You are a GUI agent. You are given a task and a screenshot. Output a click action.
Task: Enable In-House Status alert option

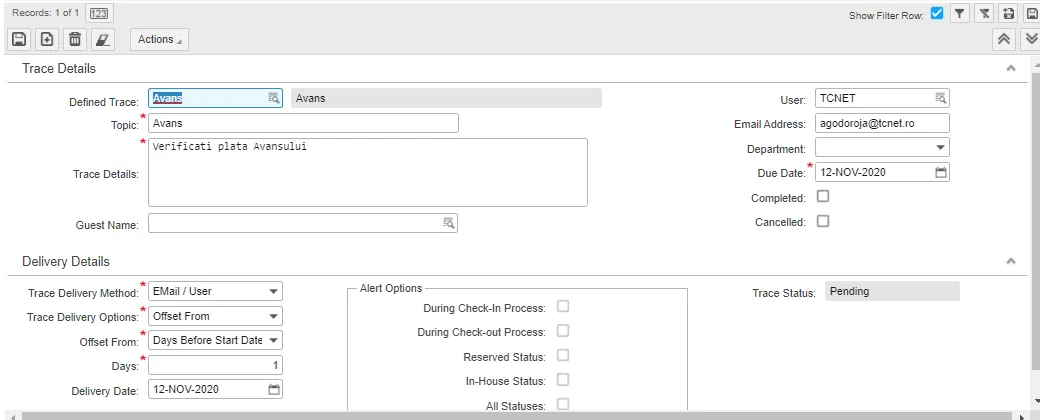562,380
